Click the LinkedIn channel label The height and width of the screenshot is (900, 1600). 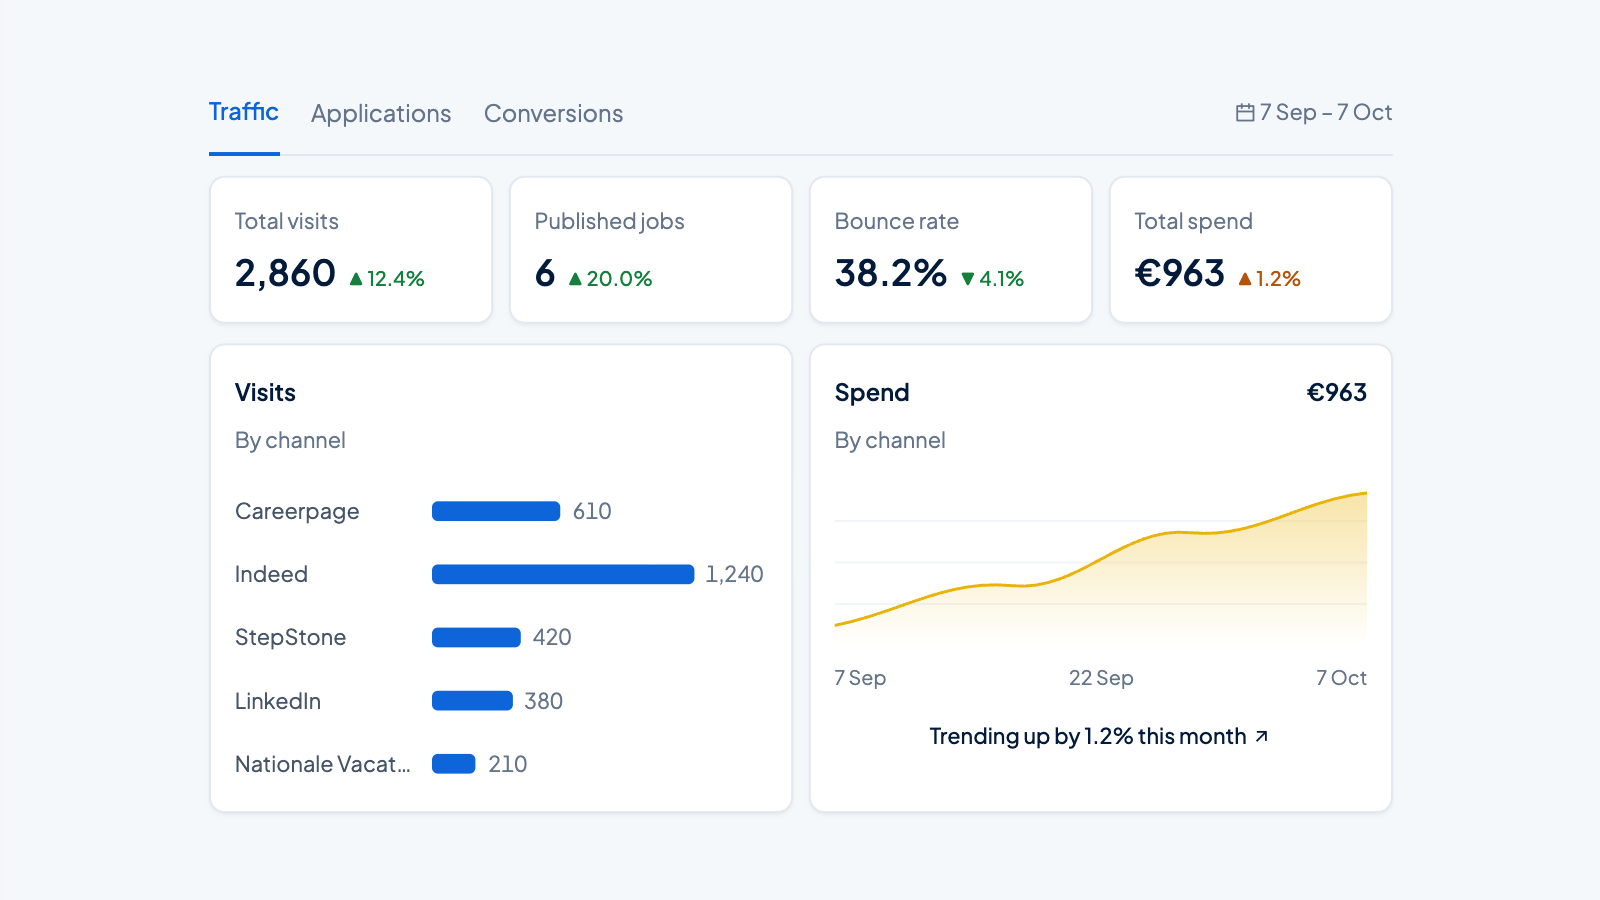pos(278,701)
